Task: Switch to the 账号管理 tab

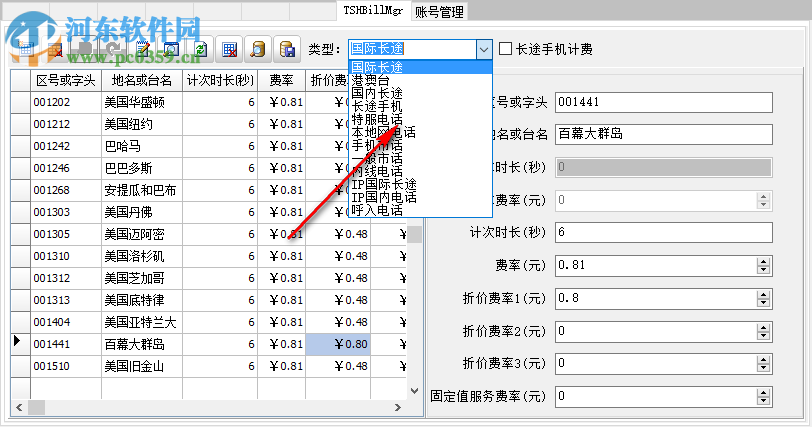Action: tap(439, 11)
